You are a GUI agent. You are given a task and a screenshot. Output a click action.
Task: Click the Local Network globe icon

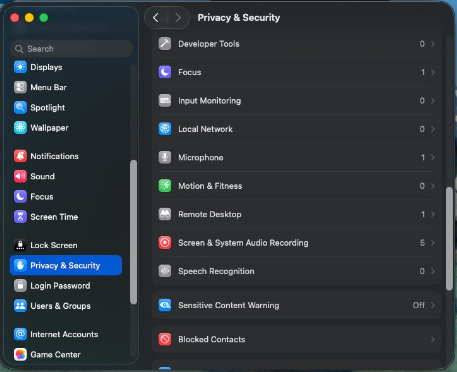[x=165, y=129]
